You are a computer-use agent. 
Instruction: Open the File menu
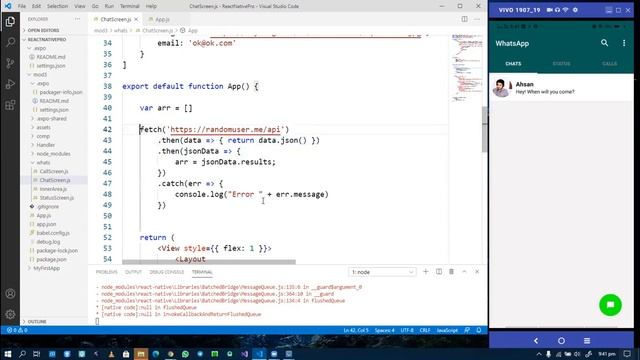pyautogui.click(x=22, y=6)
